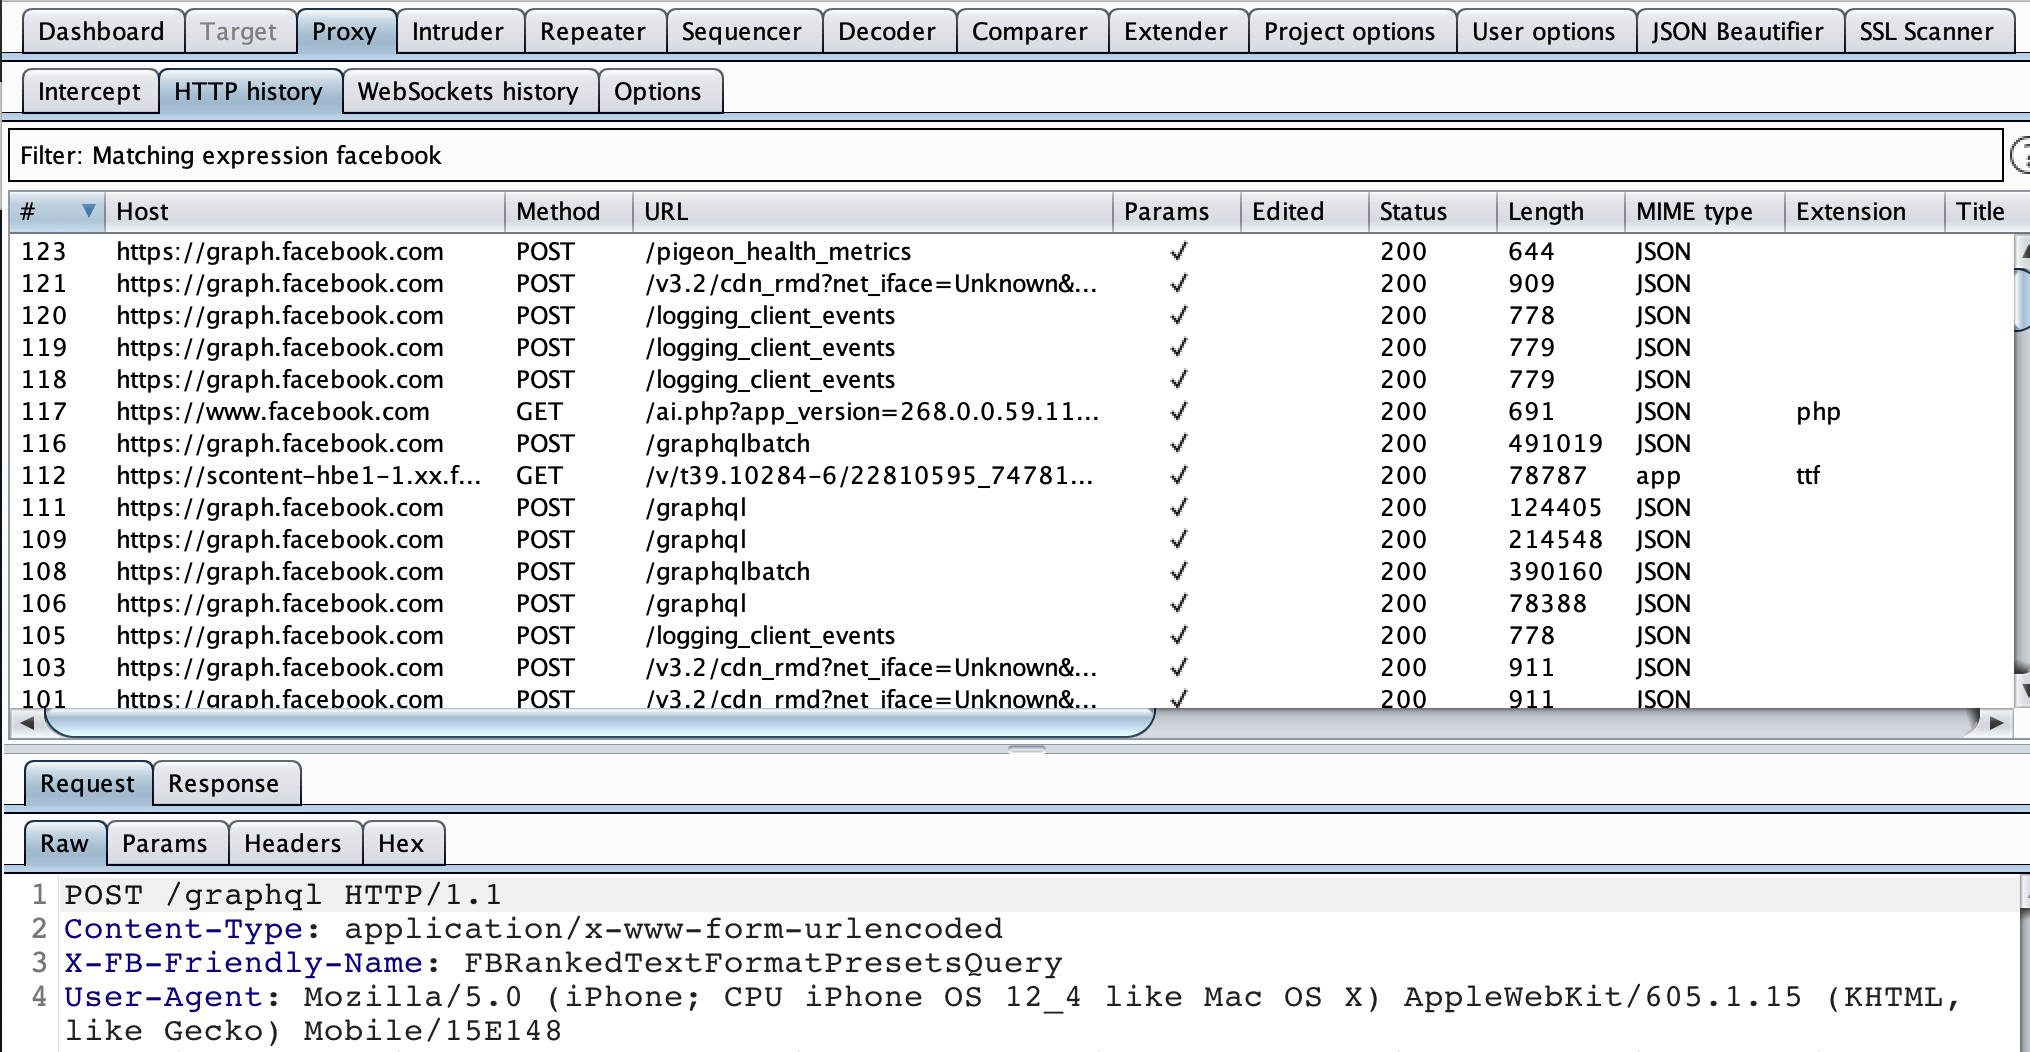This screenshot has width=2030, height=1052.
Task: Sort by the Params column header
Action: point(1177,211)
